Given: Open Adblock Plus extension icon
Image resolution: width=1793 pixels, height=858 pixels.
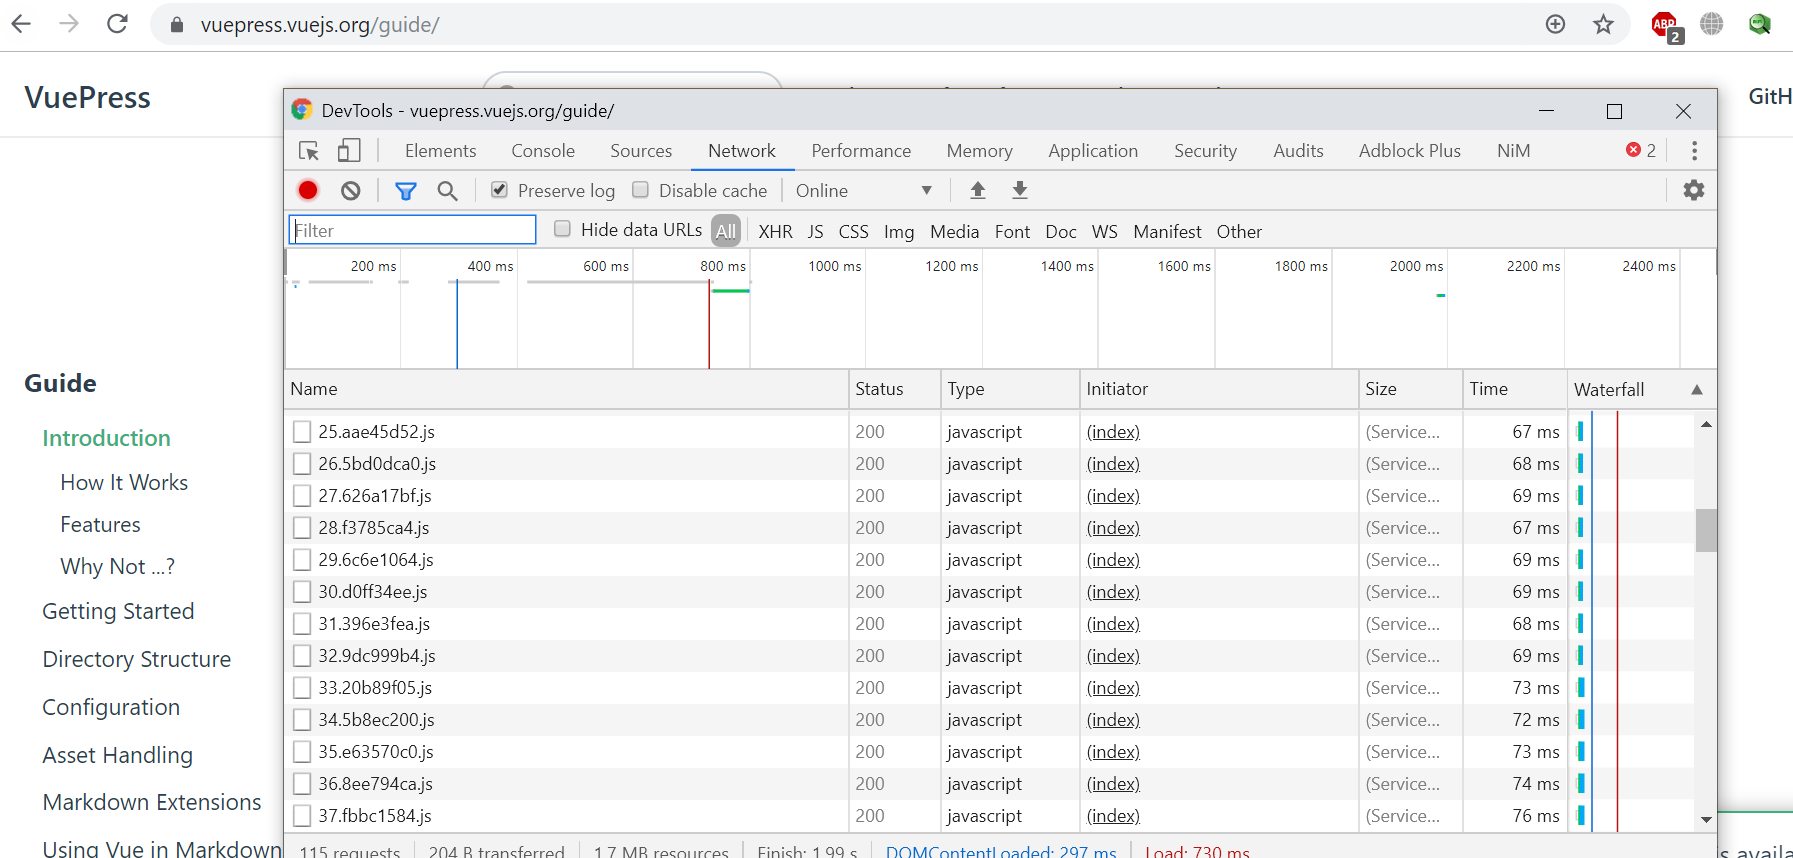Looking at the screenshot, I should [x=1666, y=26].
